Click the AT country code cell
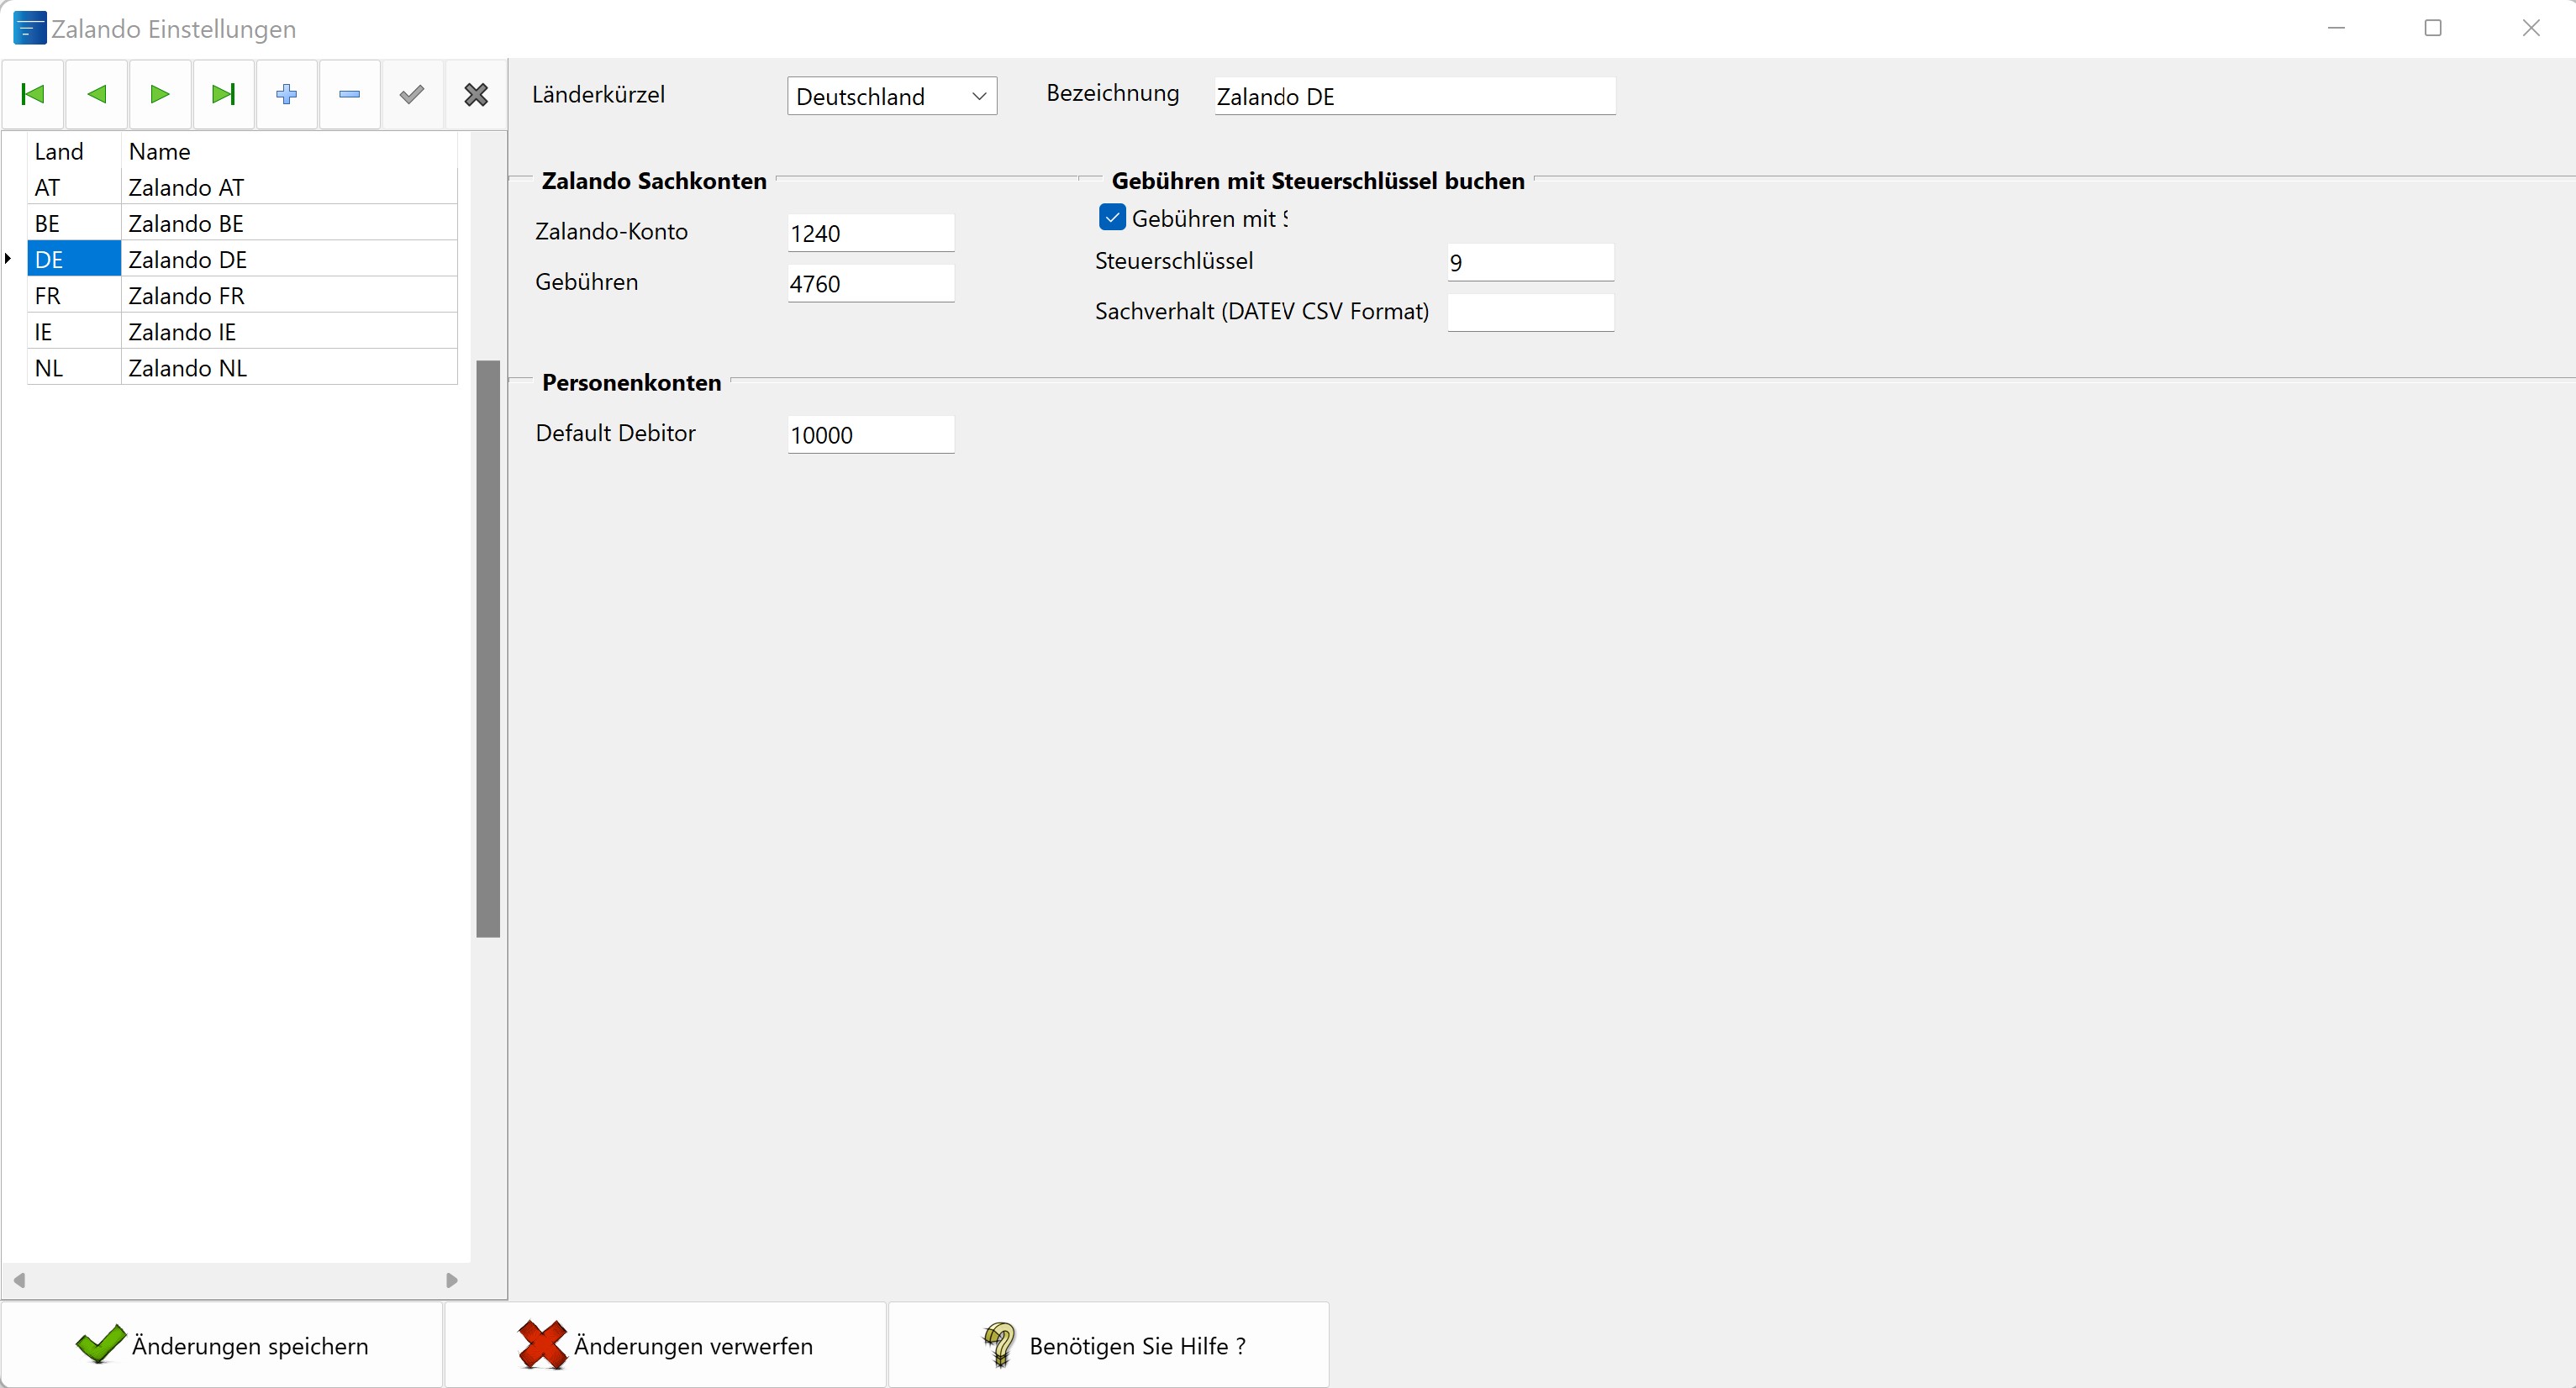This screenshot has width=2576, height=1388. point(74,187)
